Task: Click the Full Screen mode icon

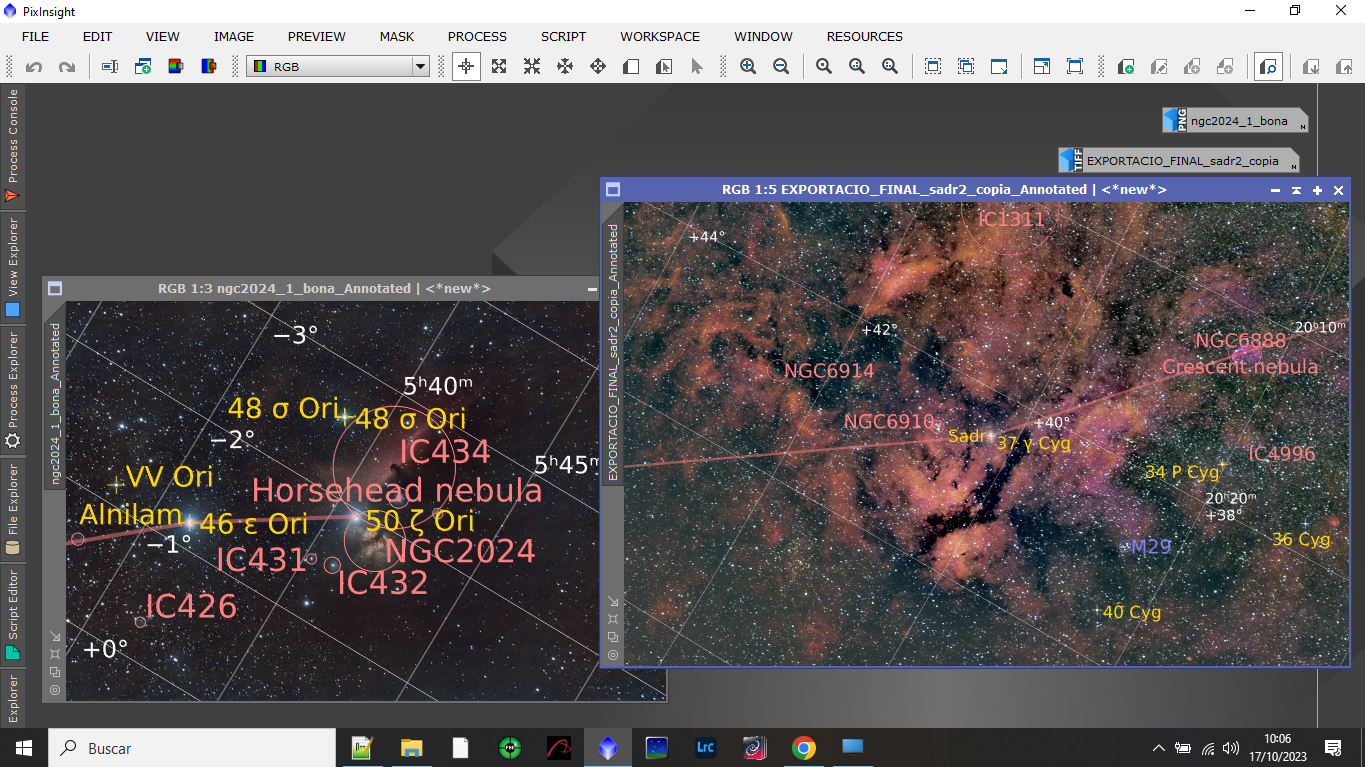Action: 1075,67
